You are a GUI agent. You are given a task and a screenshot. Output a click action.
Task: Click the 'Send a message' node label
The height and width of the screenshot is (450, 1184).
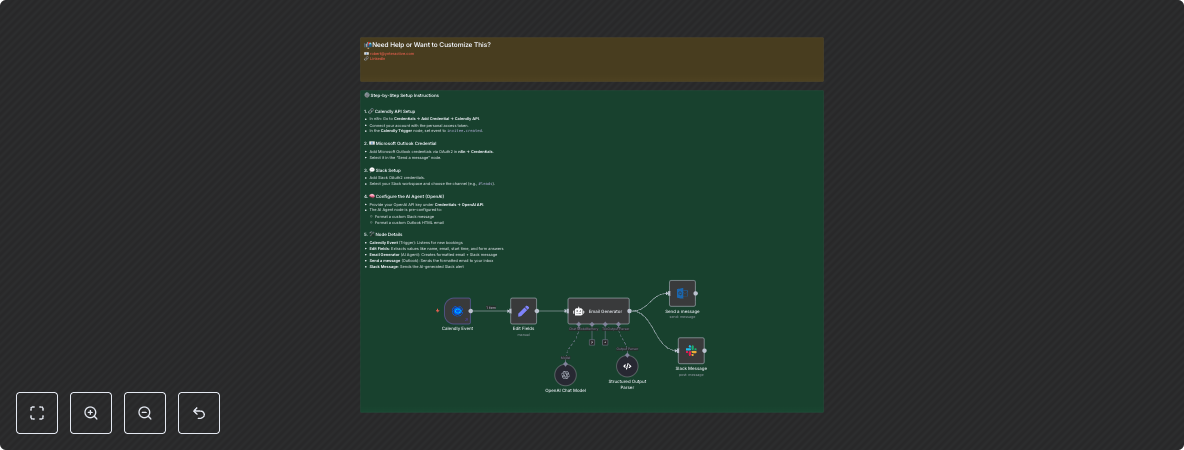682,311
